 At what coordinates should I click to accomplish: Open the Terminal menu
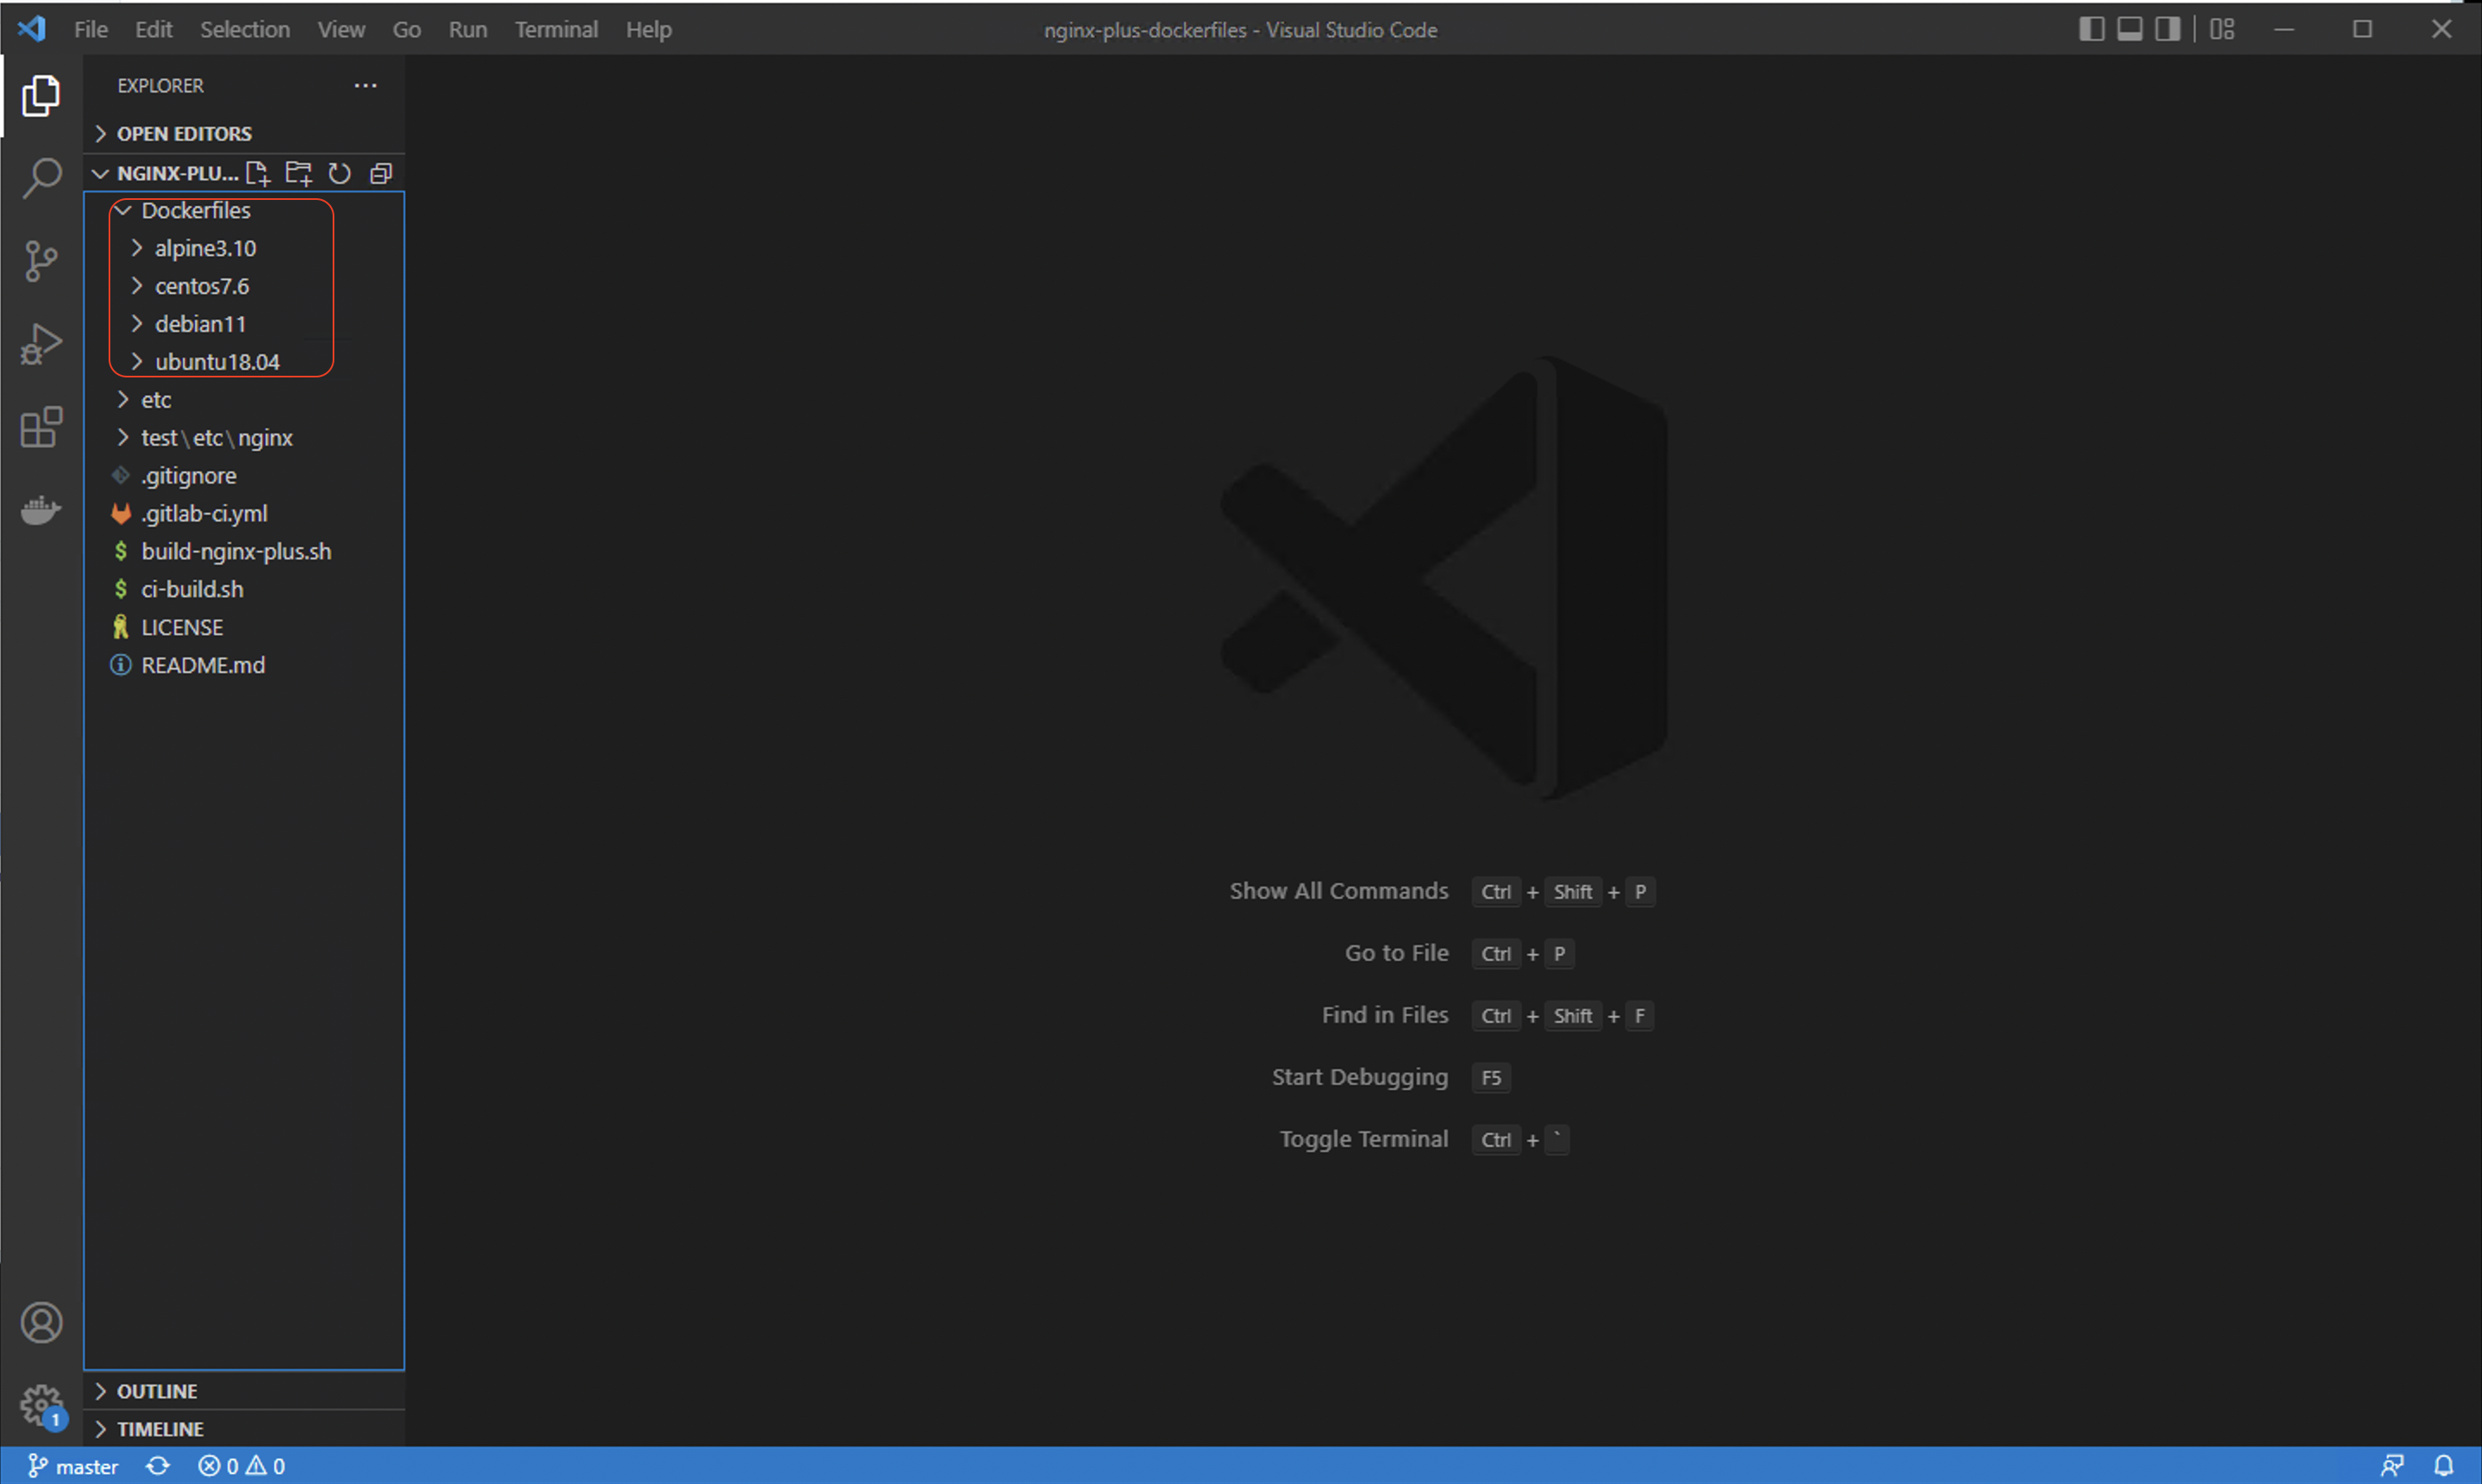[557, 30]
